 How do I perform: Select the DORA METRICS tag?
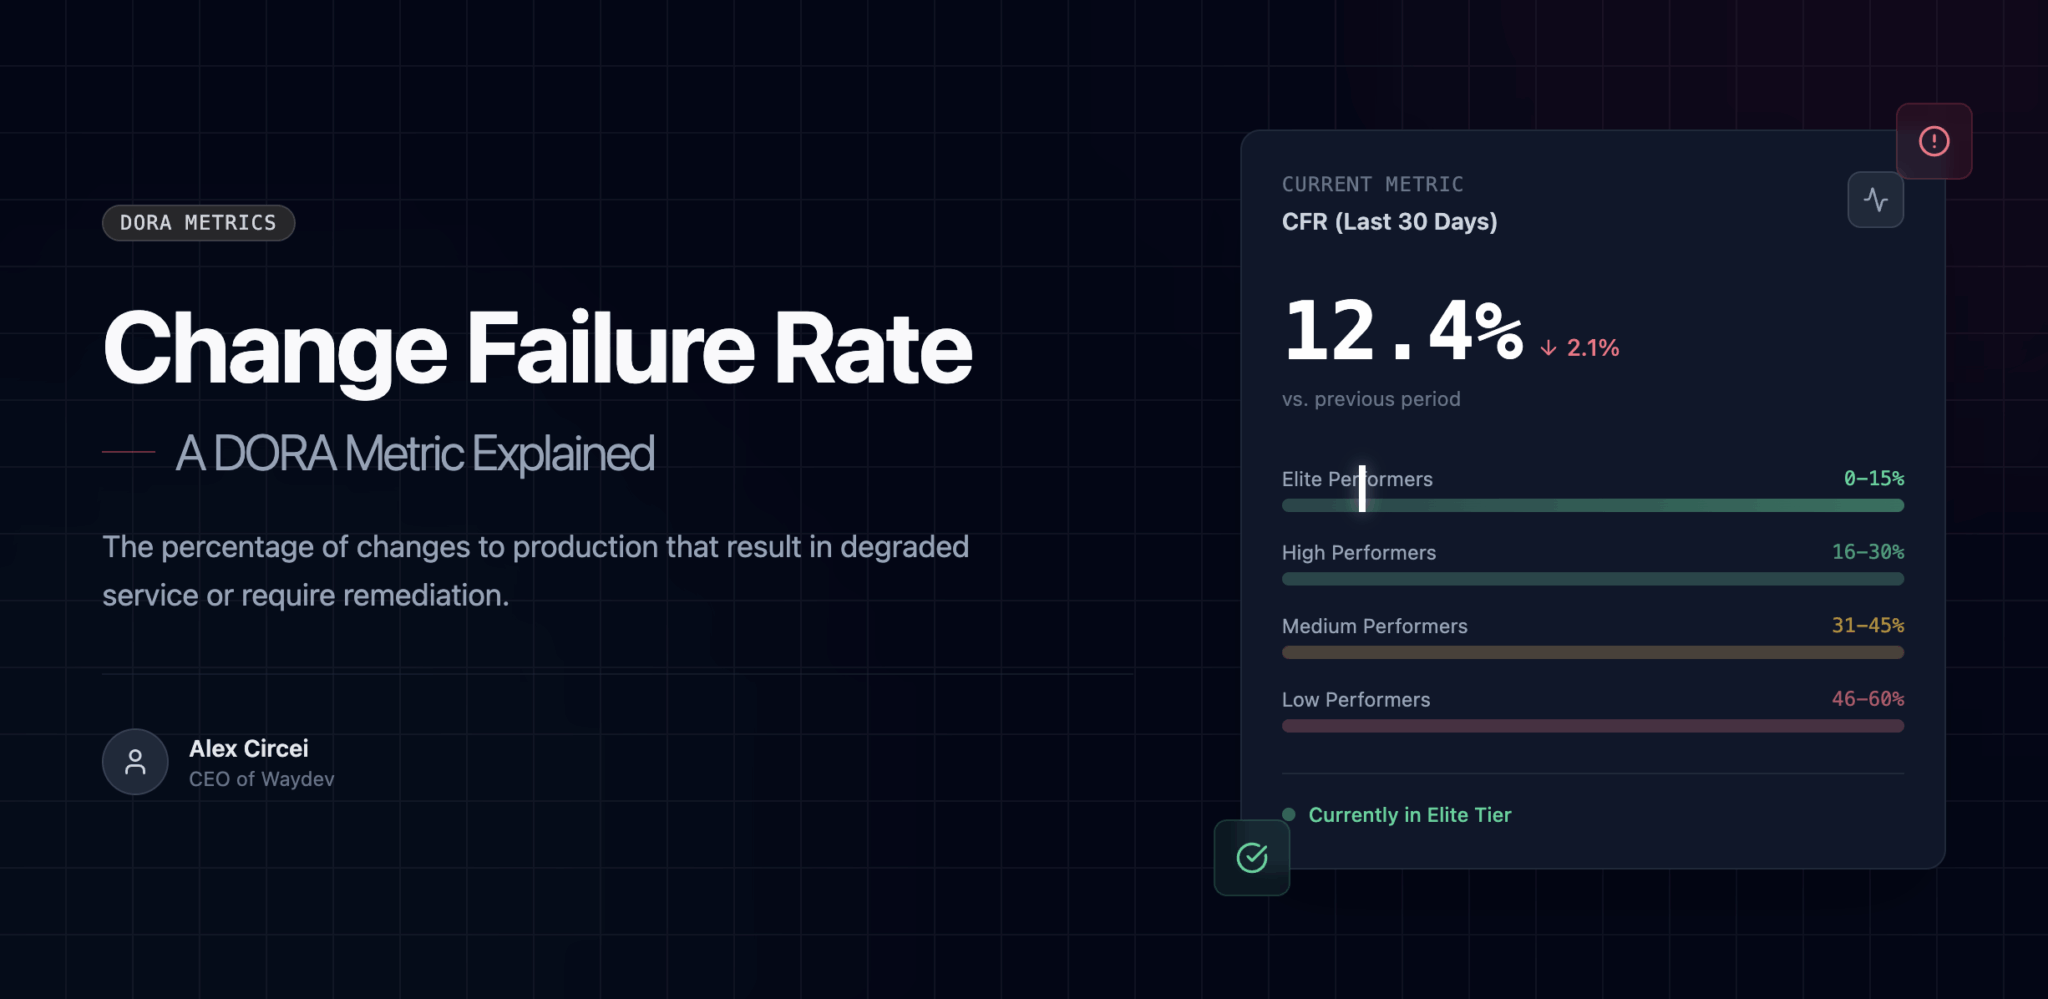coord(198,222)
